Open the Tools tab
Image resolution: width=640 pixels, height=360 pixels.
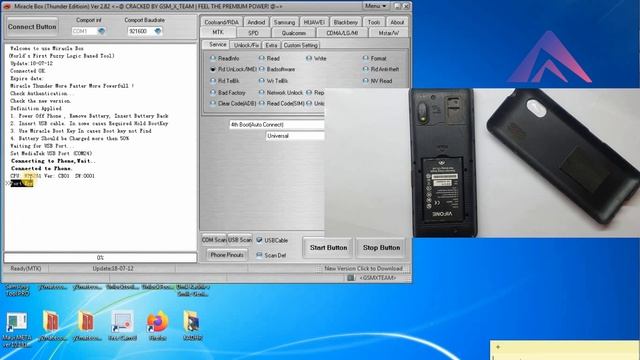point(373,22)
